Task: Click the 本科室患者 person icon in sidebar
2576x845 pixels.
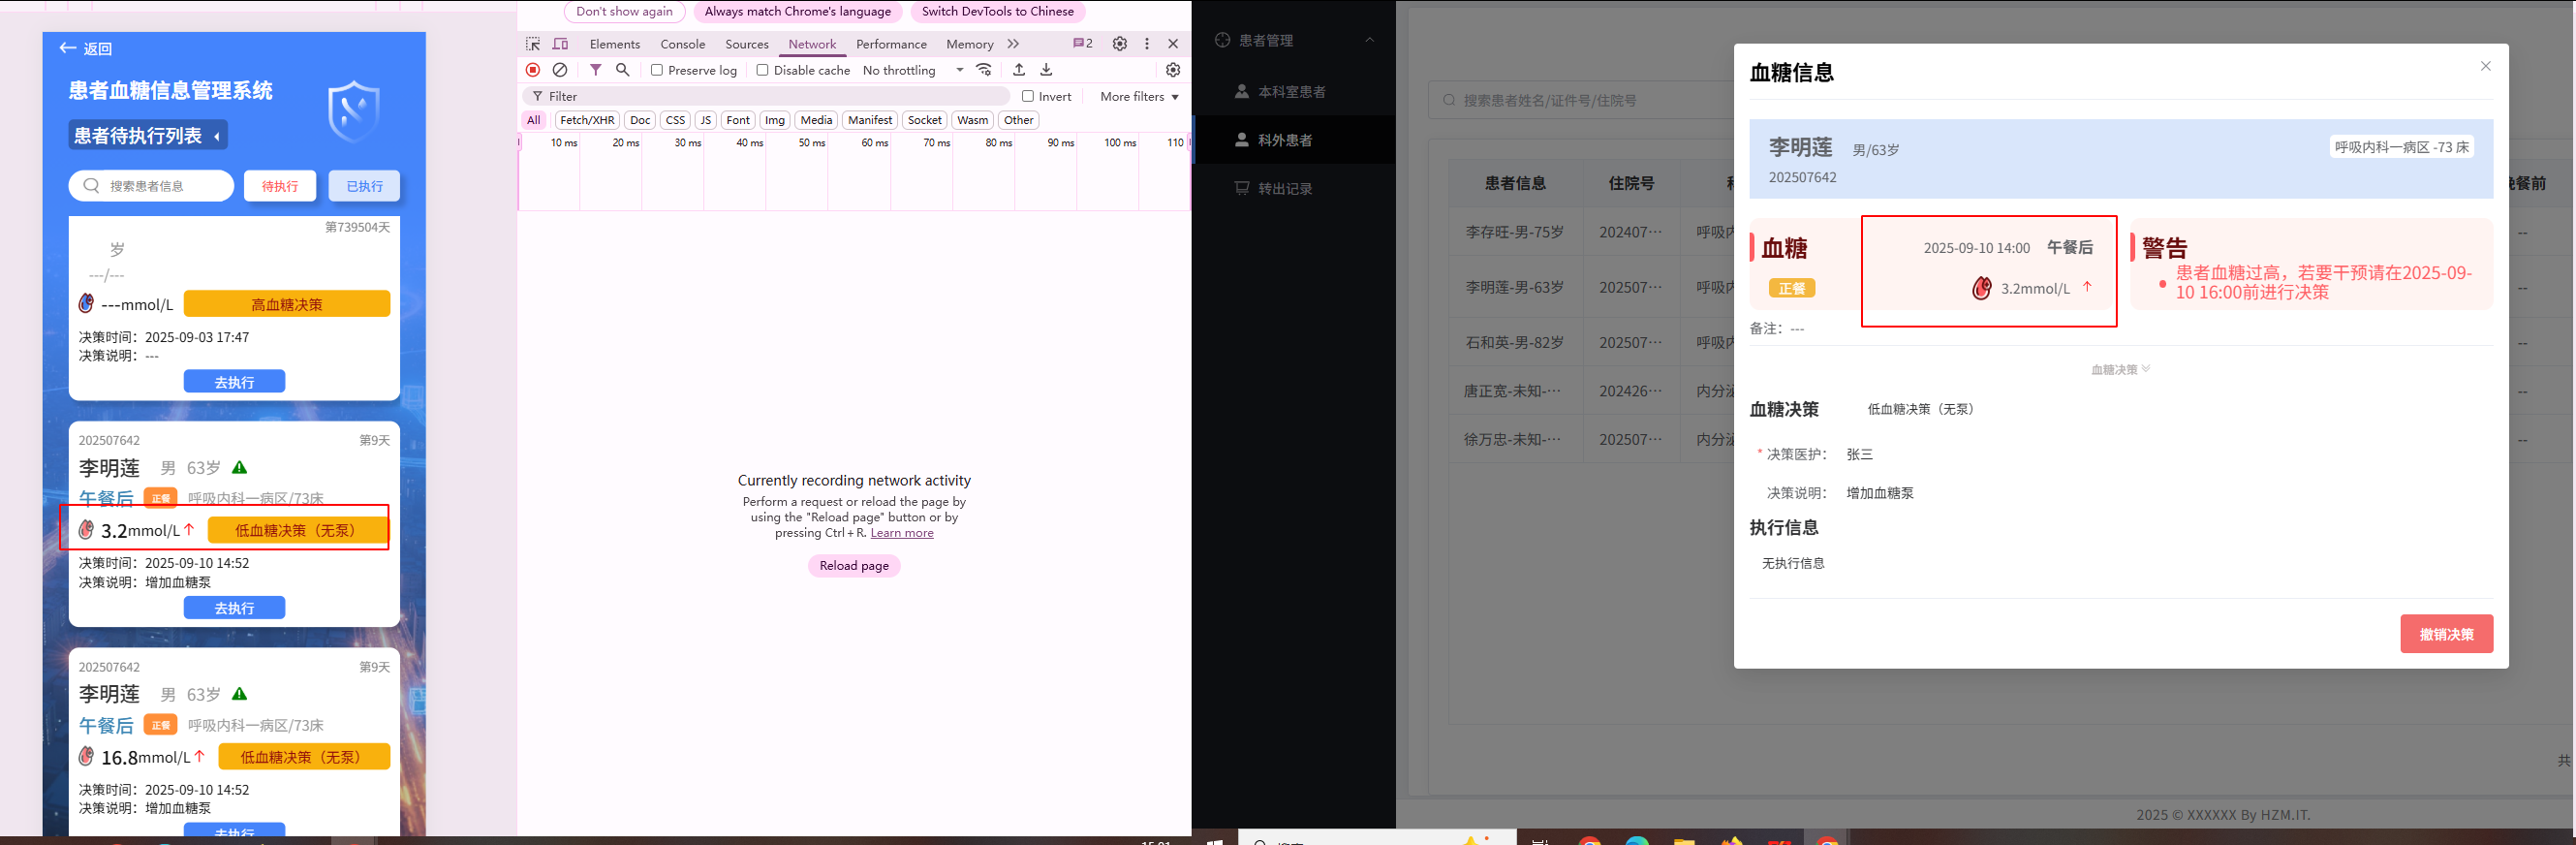Action: tap(1242, 91)
